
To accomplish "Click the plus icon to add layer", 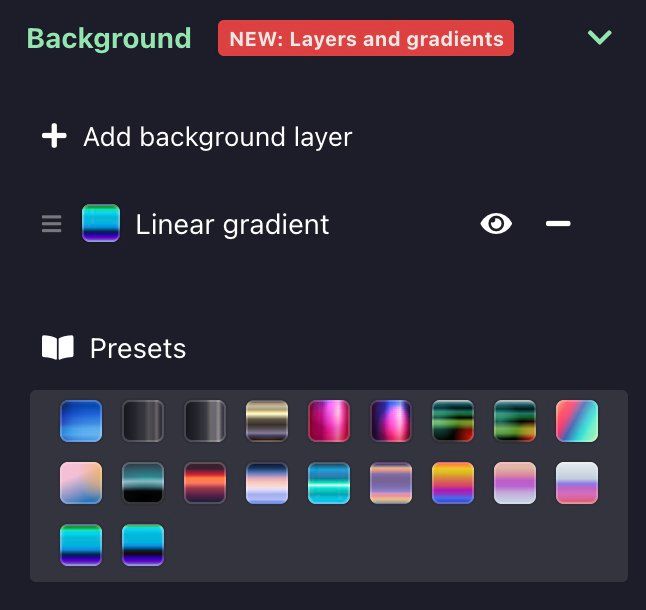I will pos(54,136).
